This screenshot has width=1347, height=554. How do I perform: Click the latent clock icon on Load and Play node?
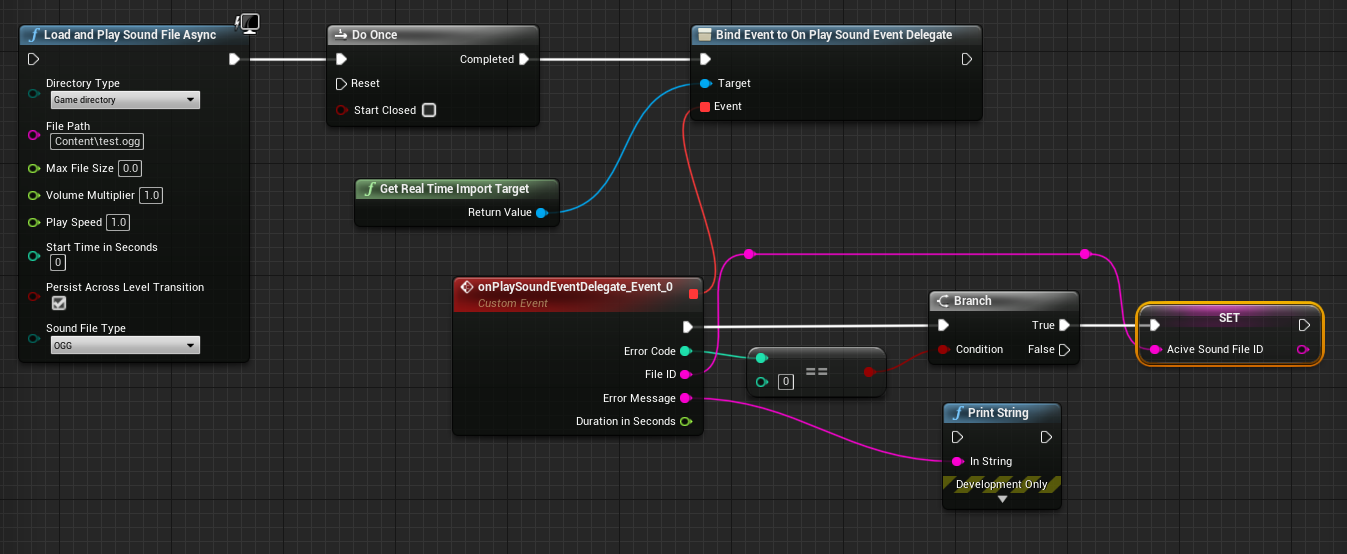click(247, 22)
